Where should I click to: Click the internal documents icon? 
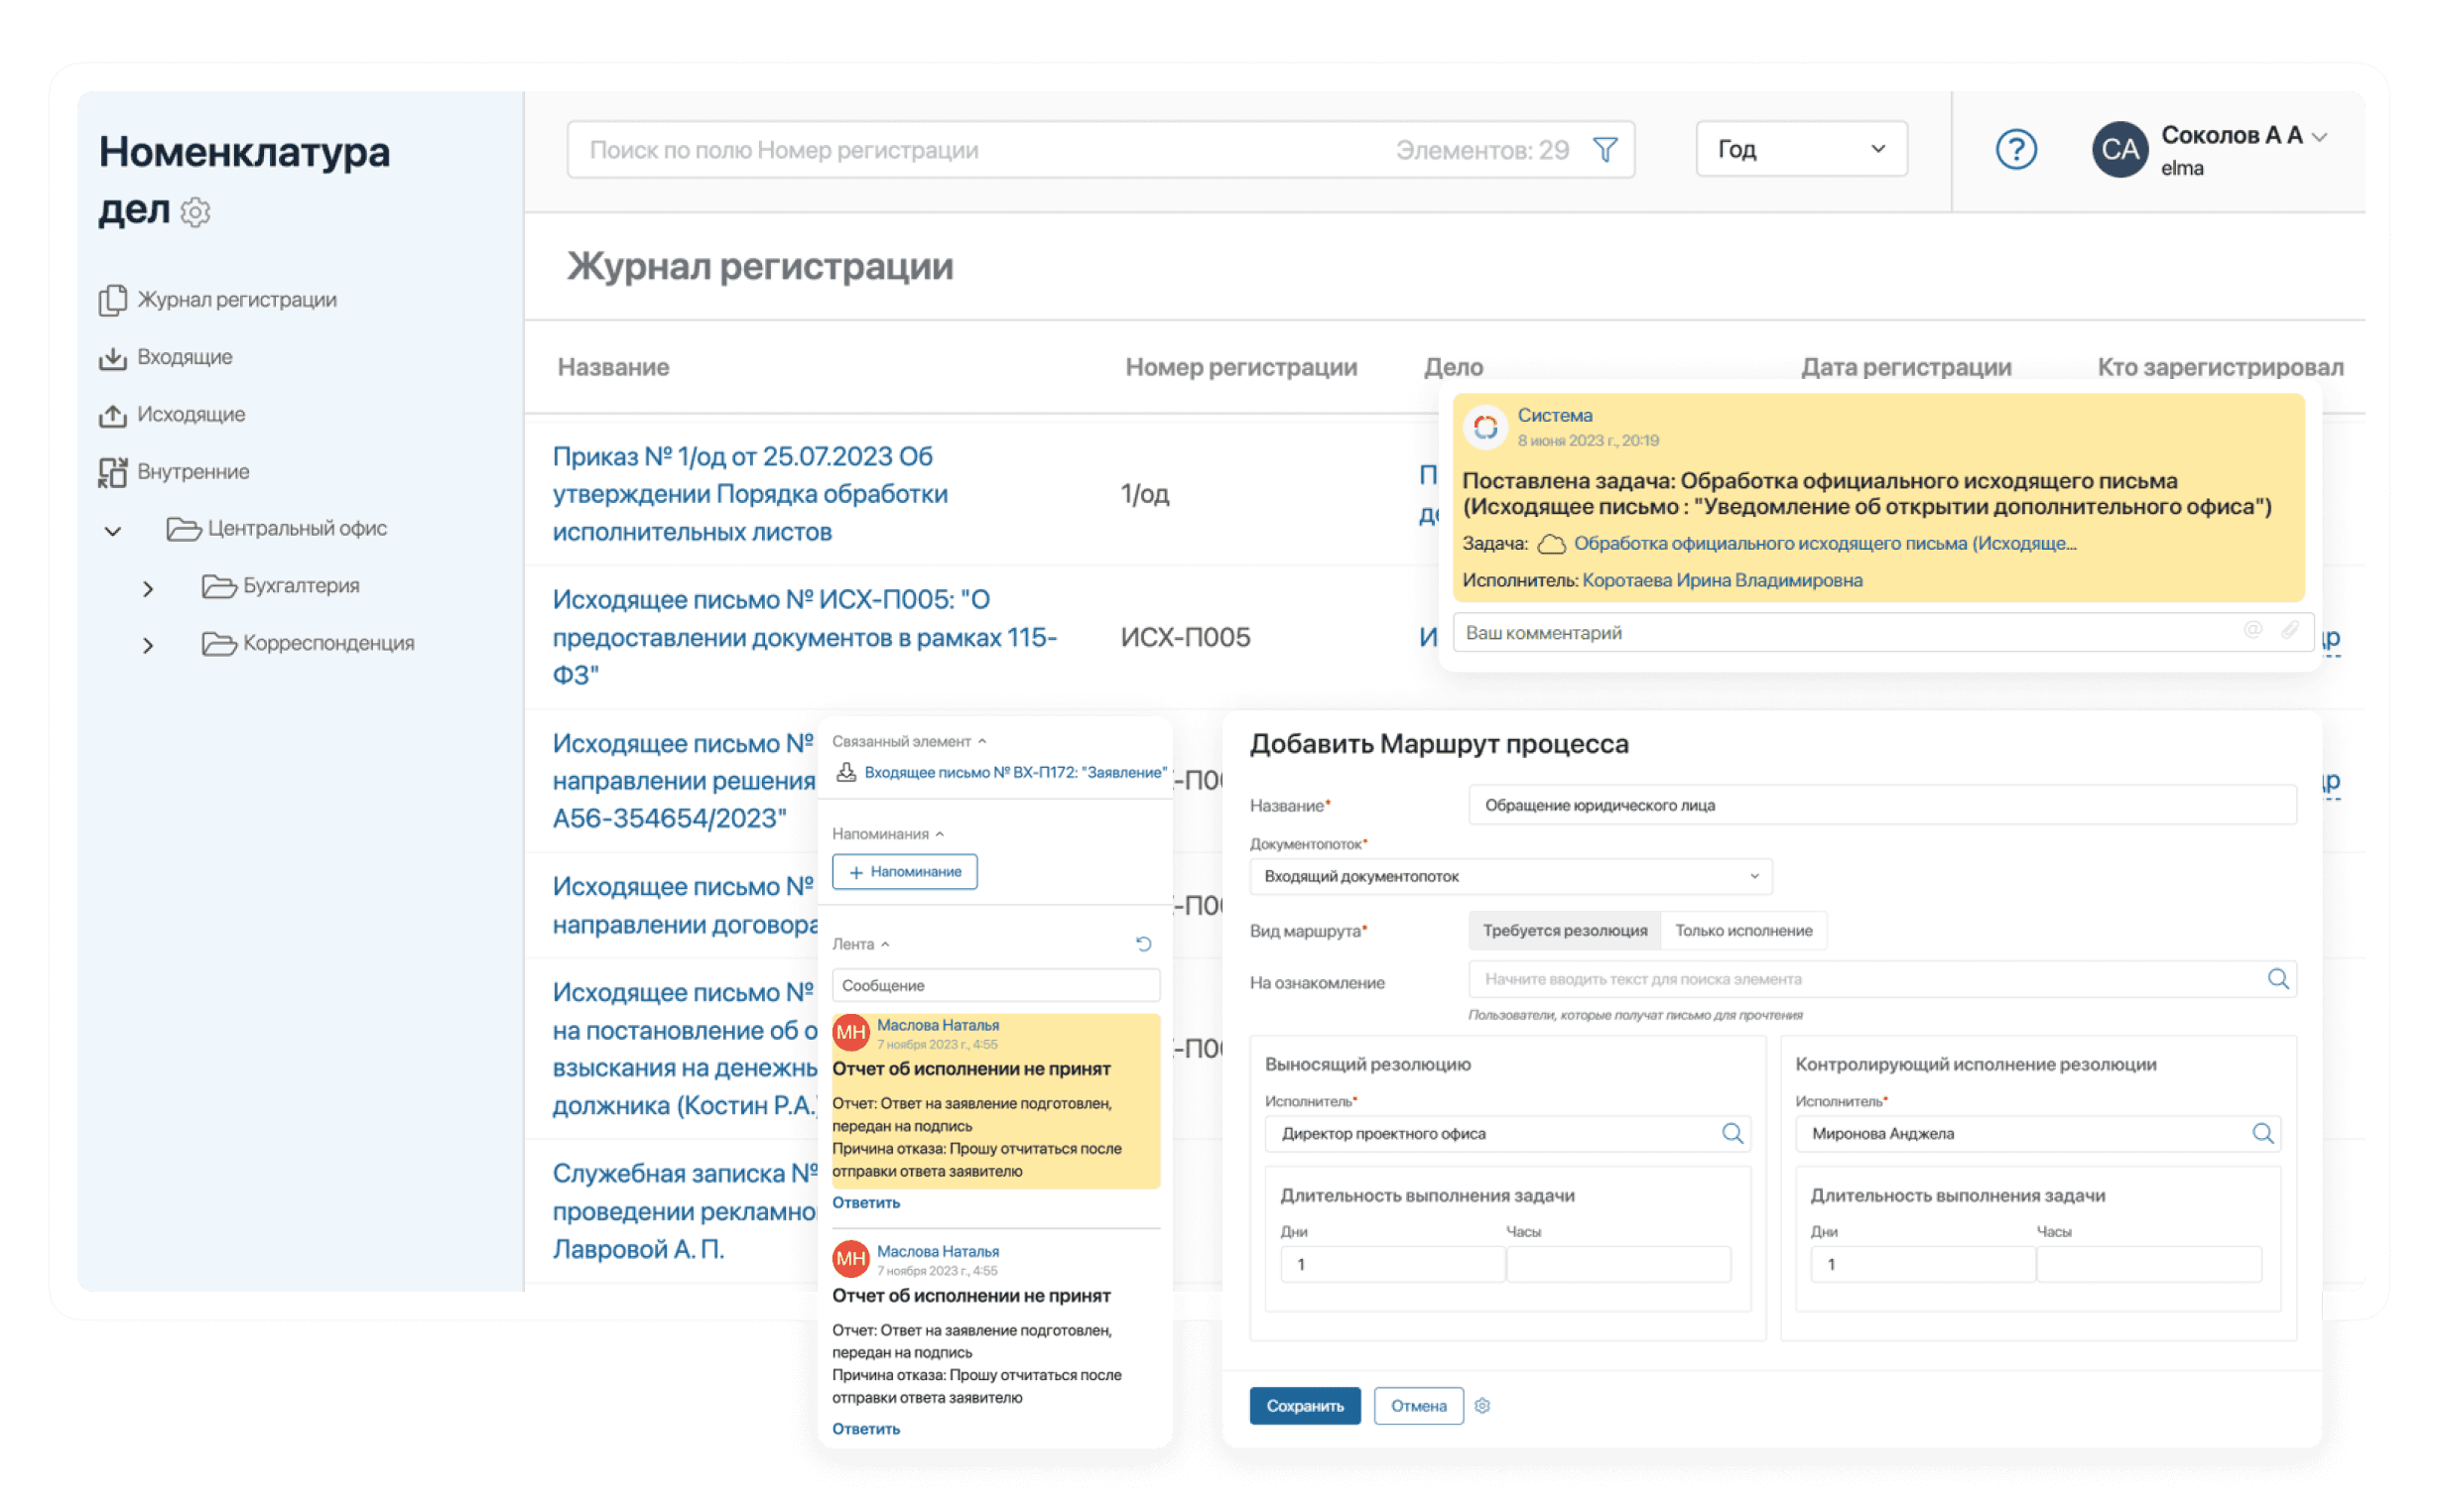coord(111,470)
